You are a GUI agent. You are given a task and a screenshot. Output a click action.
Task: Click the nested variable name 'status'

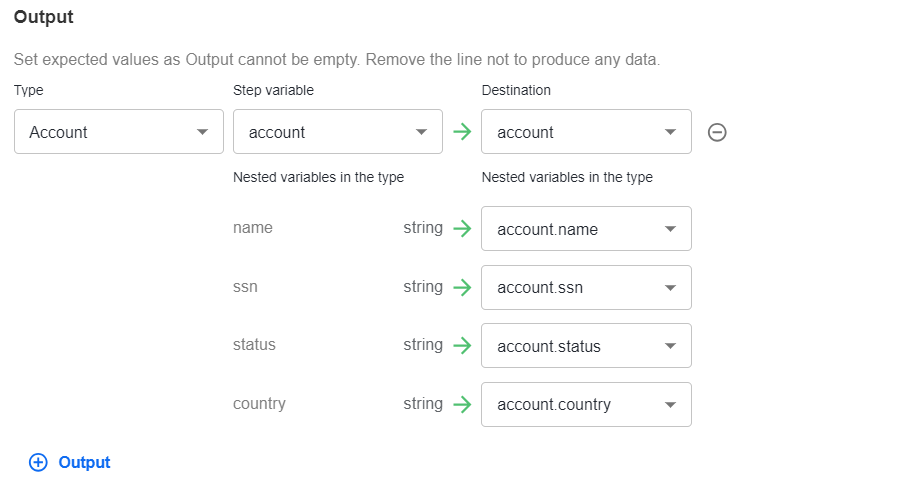click(x=254, y=345)
